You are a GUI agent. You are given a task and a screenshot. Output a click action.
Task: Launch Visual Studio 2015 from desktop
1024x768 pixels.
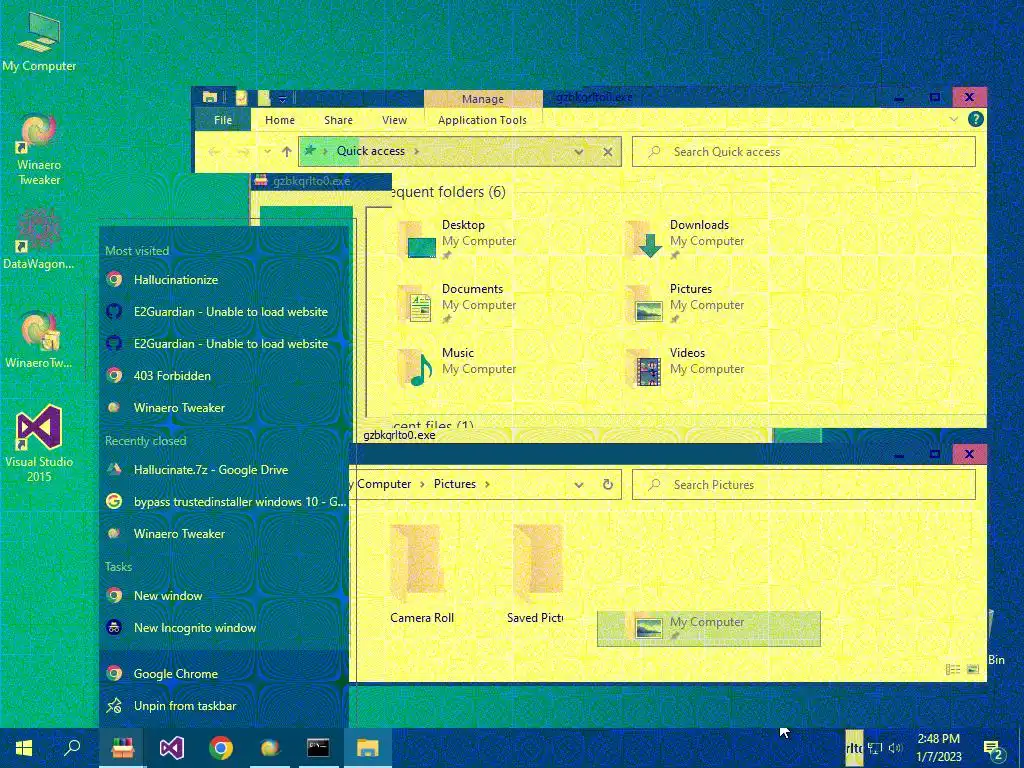tap(39, 443)
